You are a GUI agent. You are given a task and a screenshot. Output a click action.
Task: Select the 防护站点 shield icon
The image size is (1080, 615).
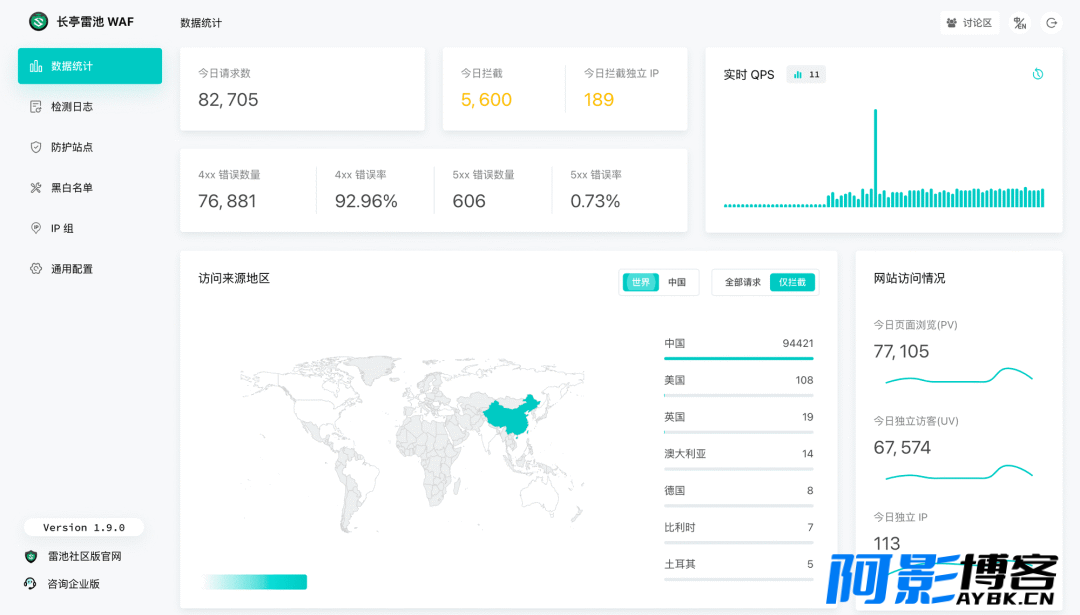click(36, 147)
